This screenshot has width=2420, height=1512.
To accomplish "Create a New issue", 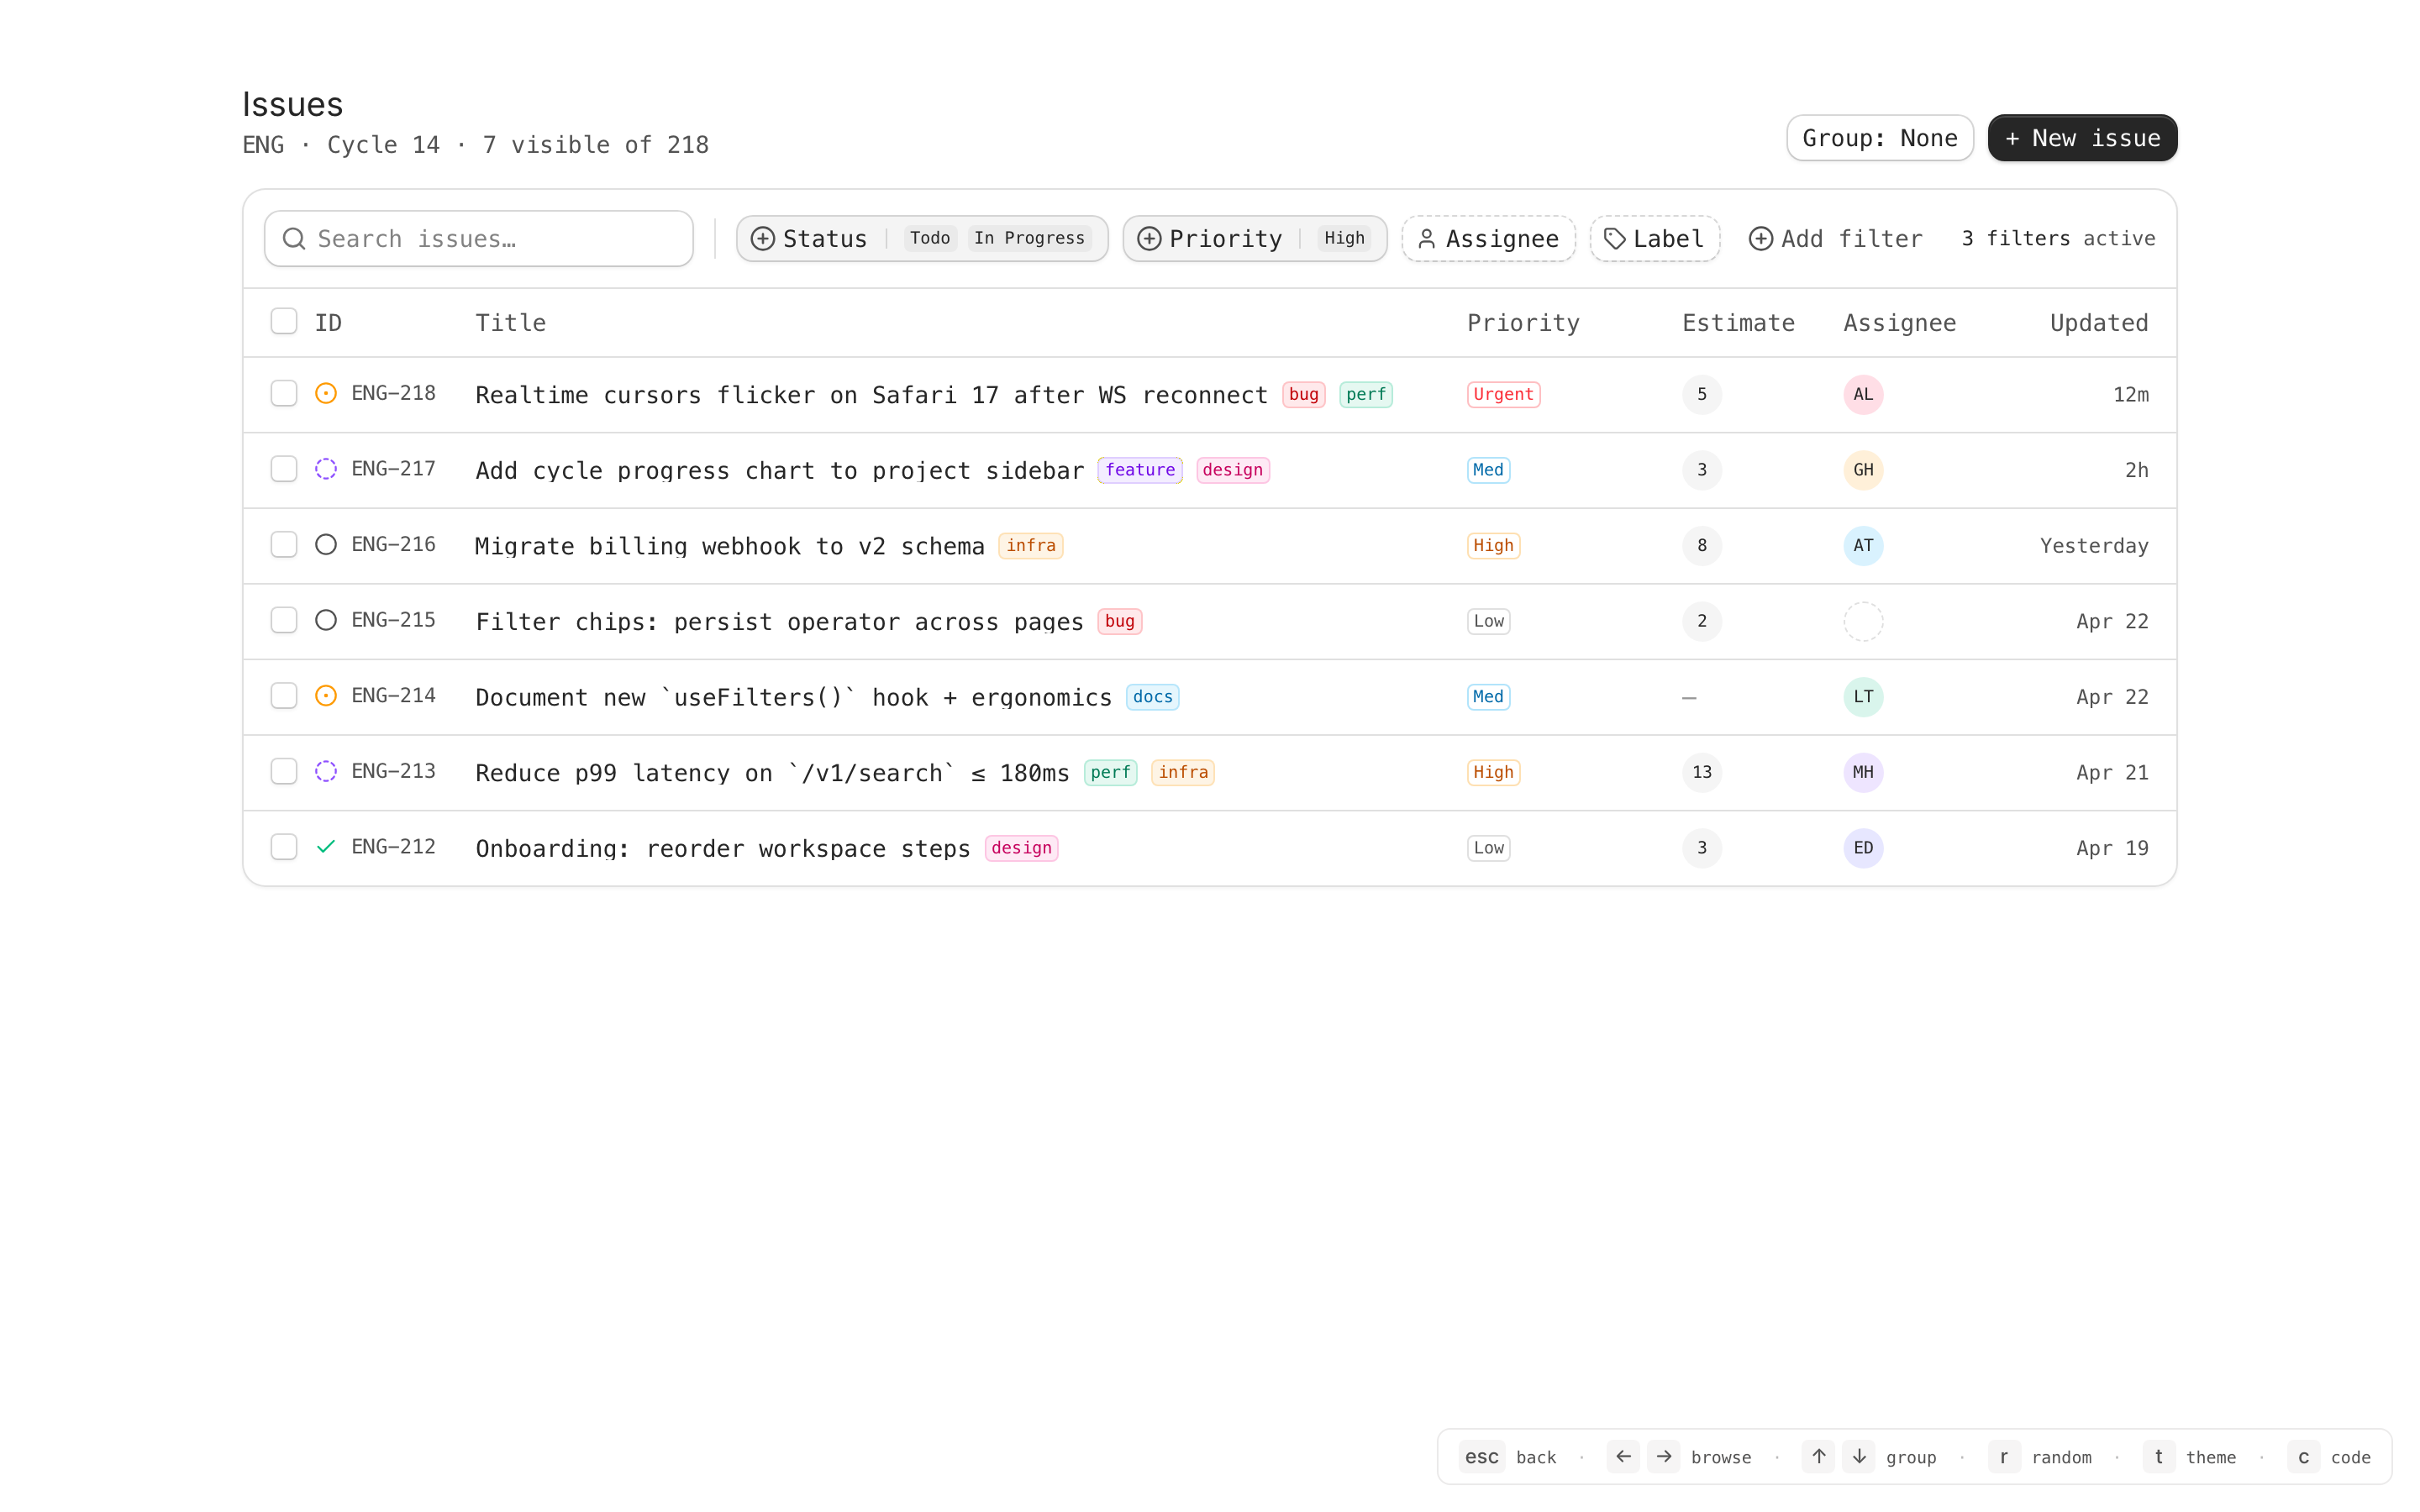I will click(x=2082, y=138).
